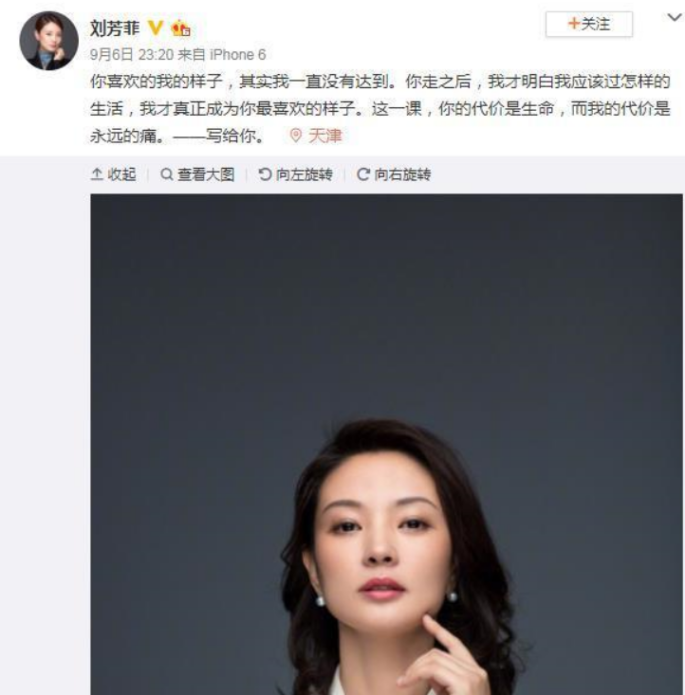Click the post timestamp 9月6日 23:20
Screen dimensions: 685x695
132,55
